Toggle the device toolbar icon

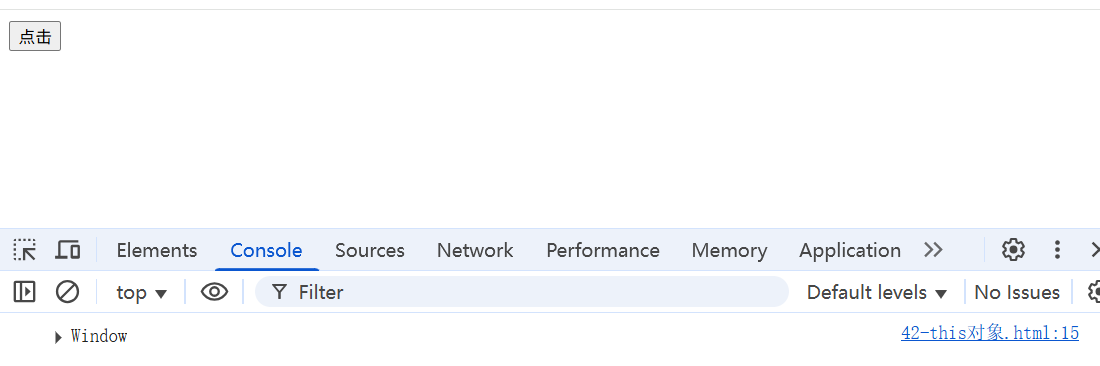68,250
